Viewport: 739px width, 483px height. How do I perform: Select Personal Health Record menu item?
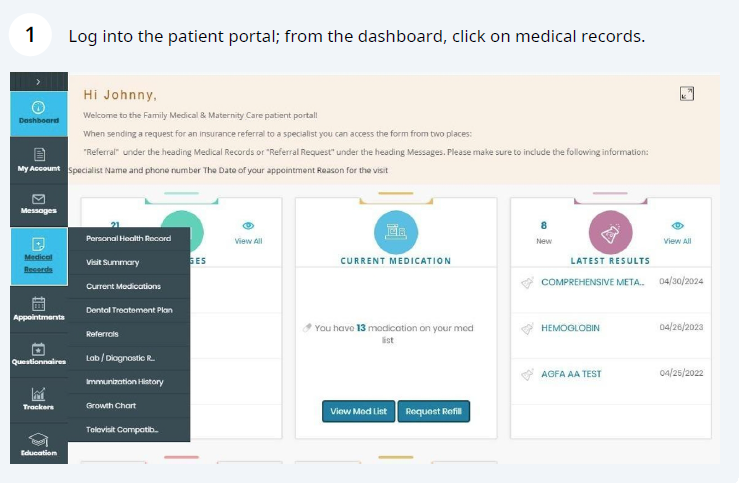[129, 238]
